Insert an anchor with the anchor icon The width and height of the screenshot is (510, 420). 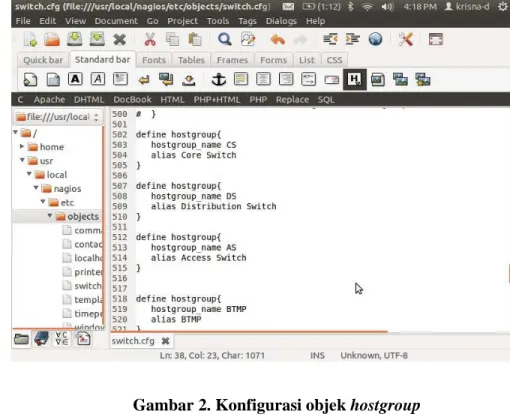[x=219, y=80]
